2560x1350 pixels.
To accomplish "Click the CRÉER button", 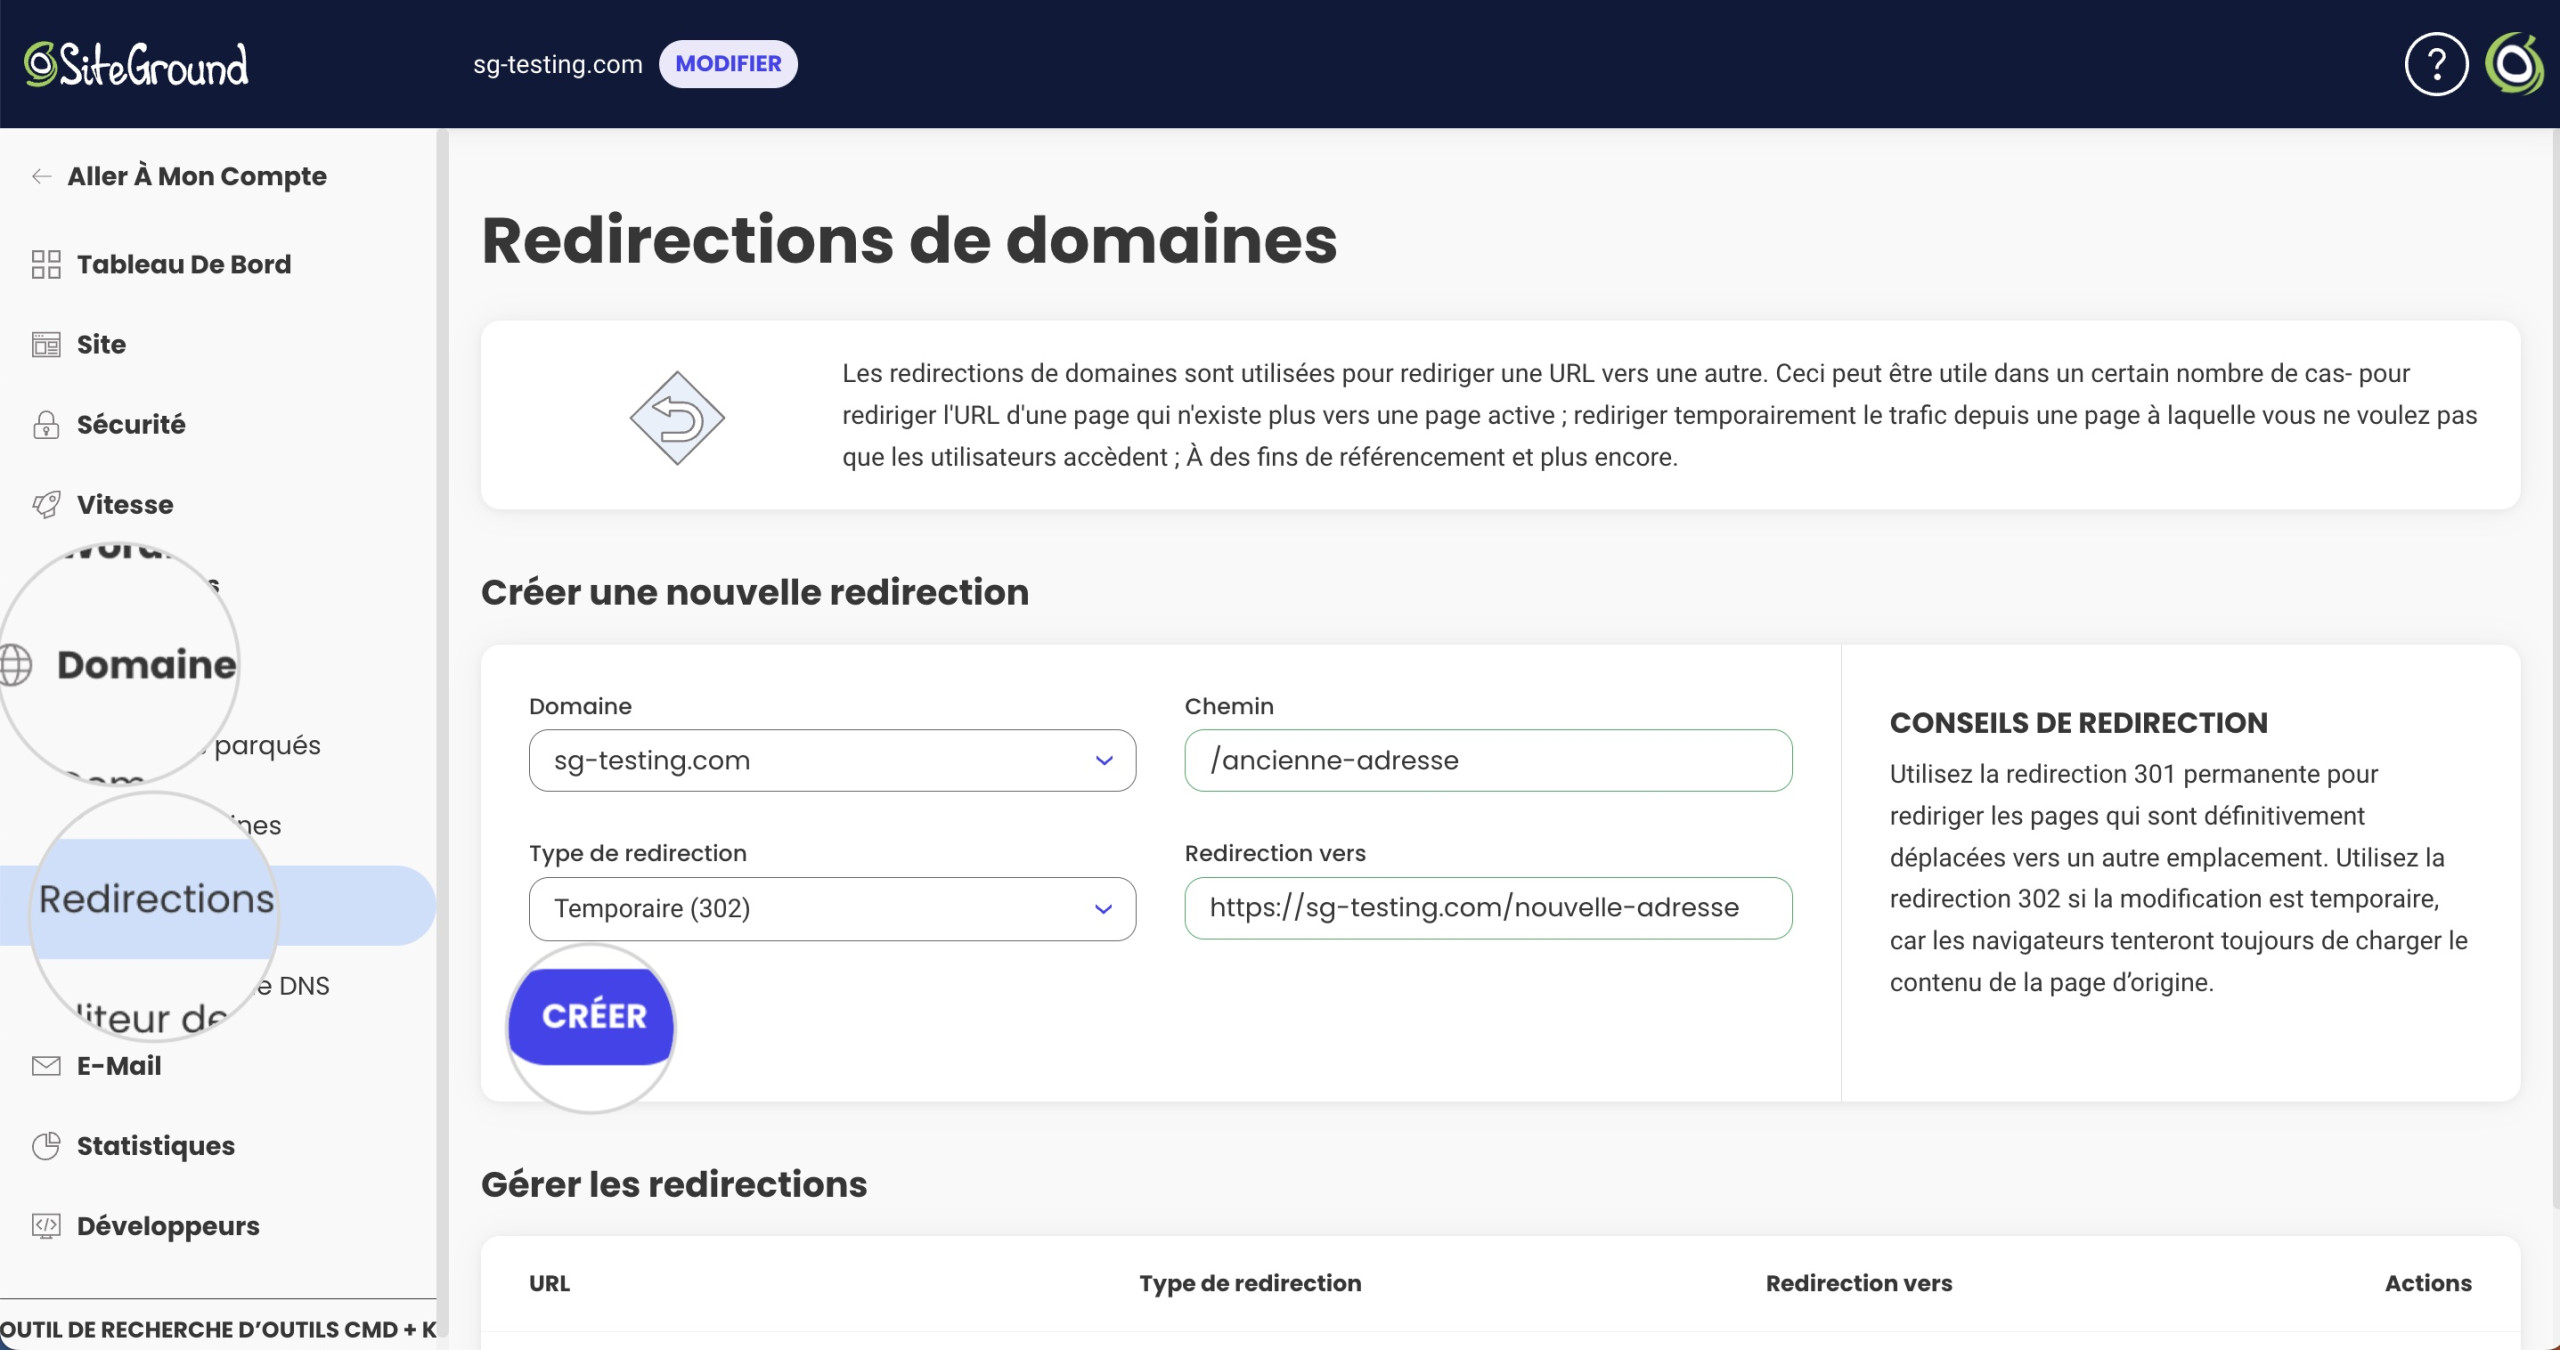I will tap(592, 1015).
